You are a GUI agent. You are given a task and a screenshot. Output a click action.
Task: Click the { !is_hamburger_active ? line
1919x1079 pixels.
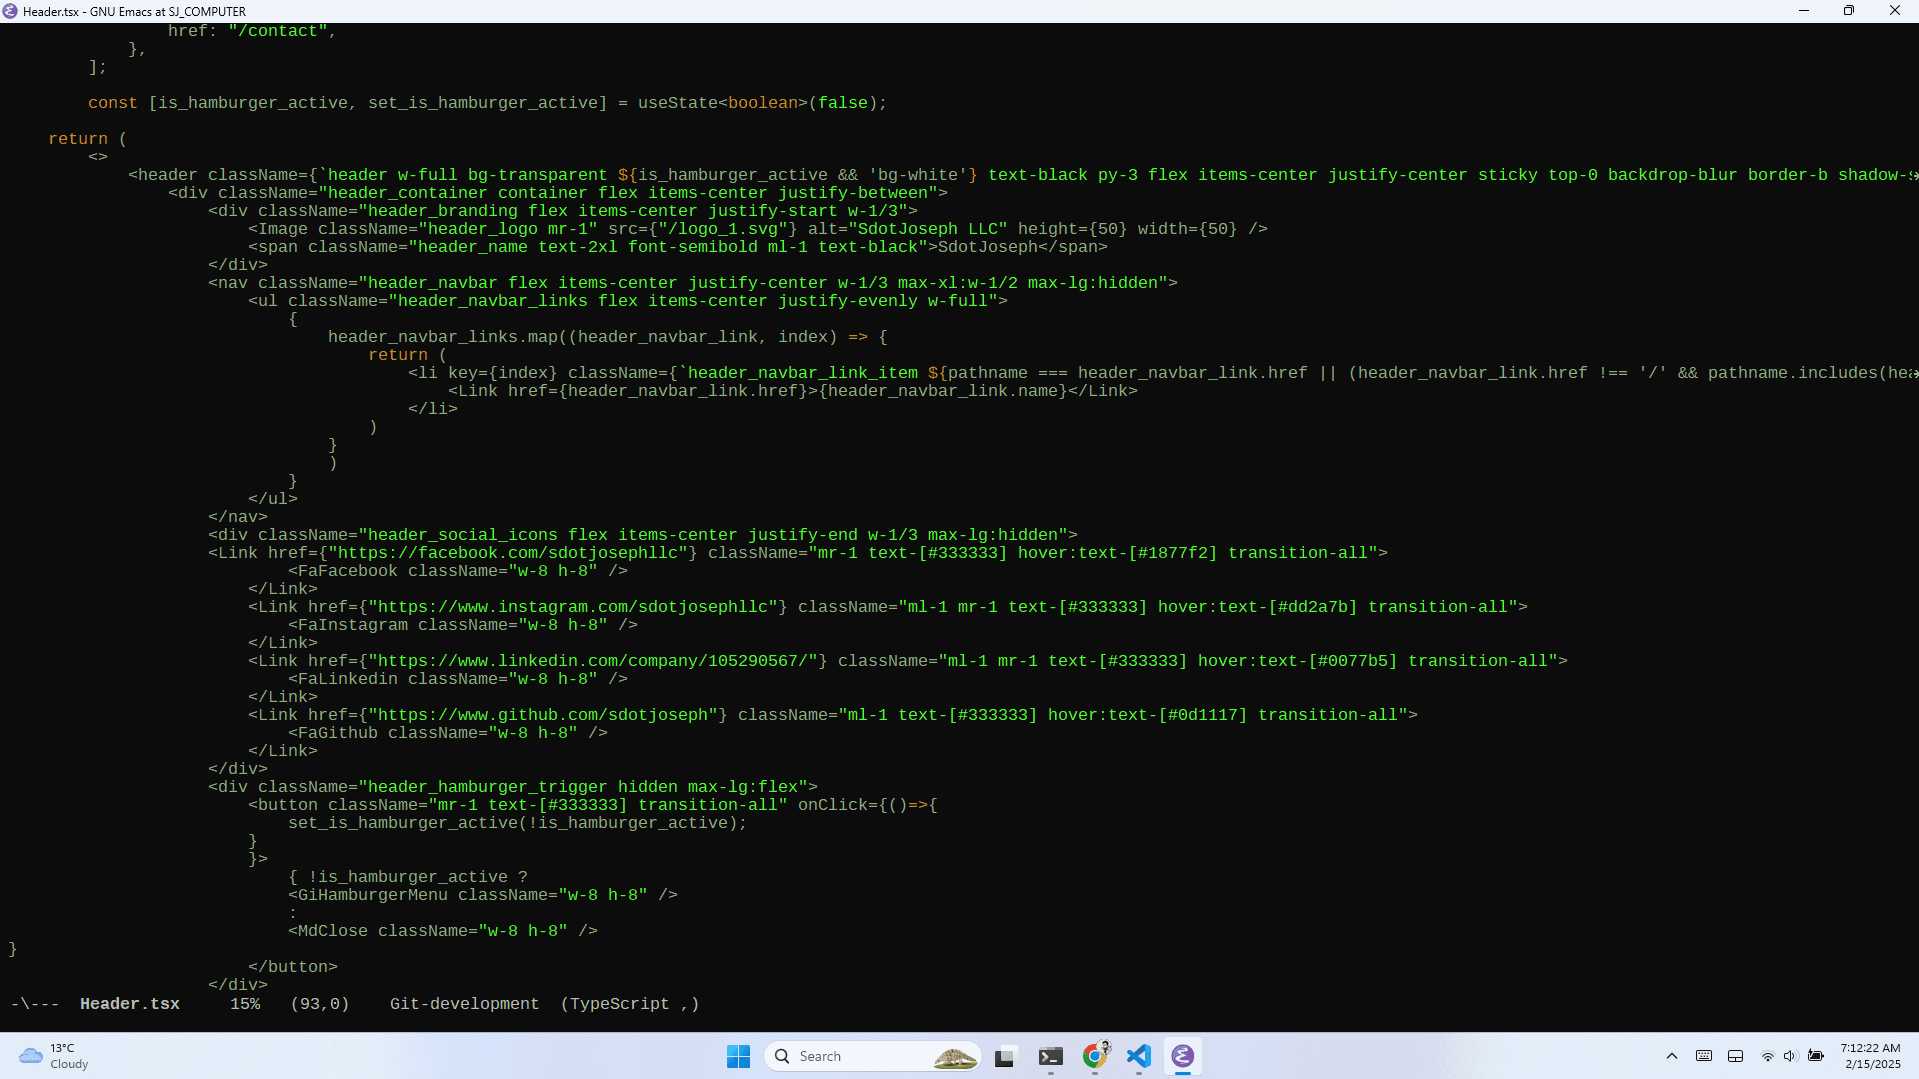[x=408, y=877]
